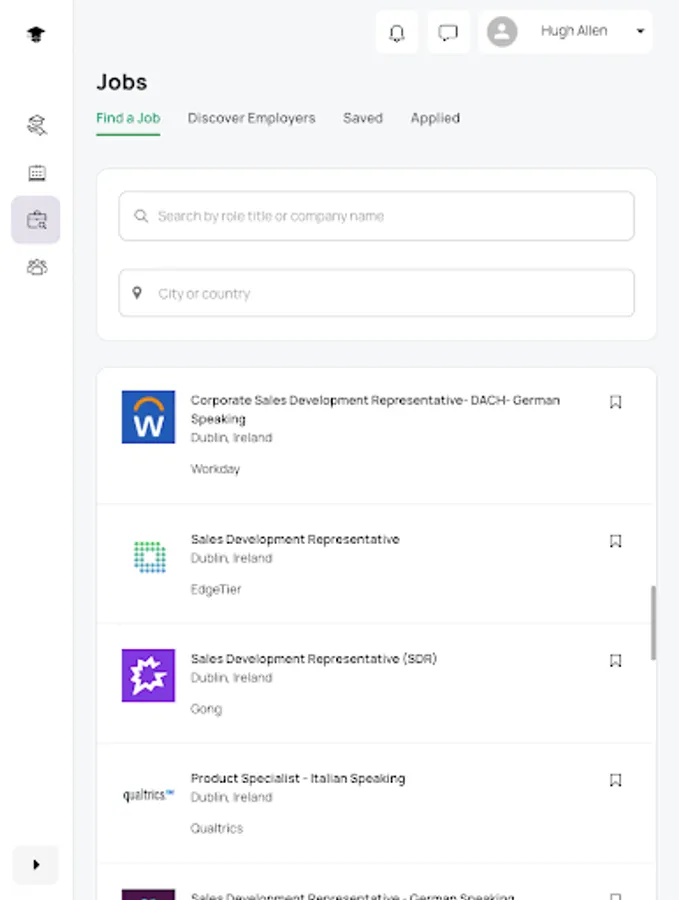
Task: Open Product Specialist - Italian Speaking listing
Action: [298, 779]
